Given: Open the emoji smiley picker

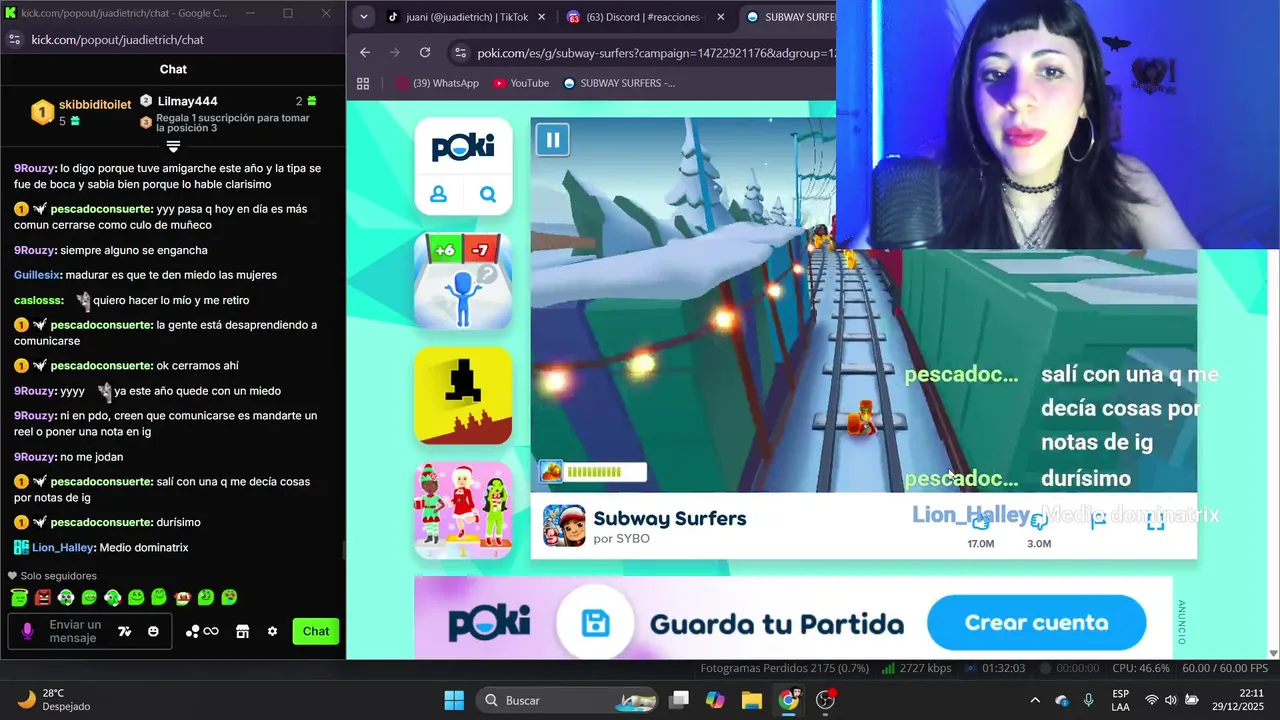Looking at the screenshot, I should click(x=153, y=631).
